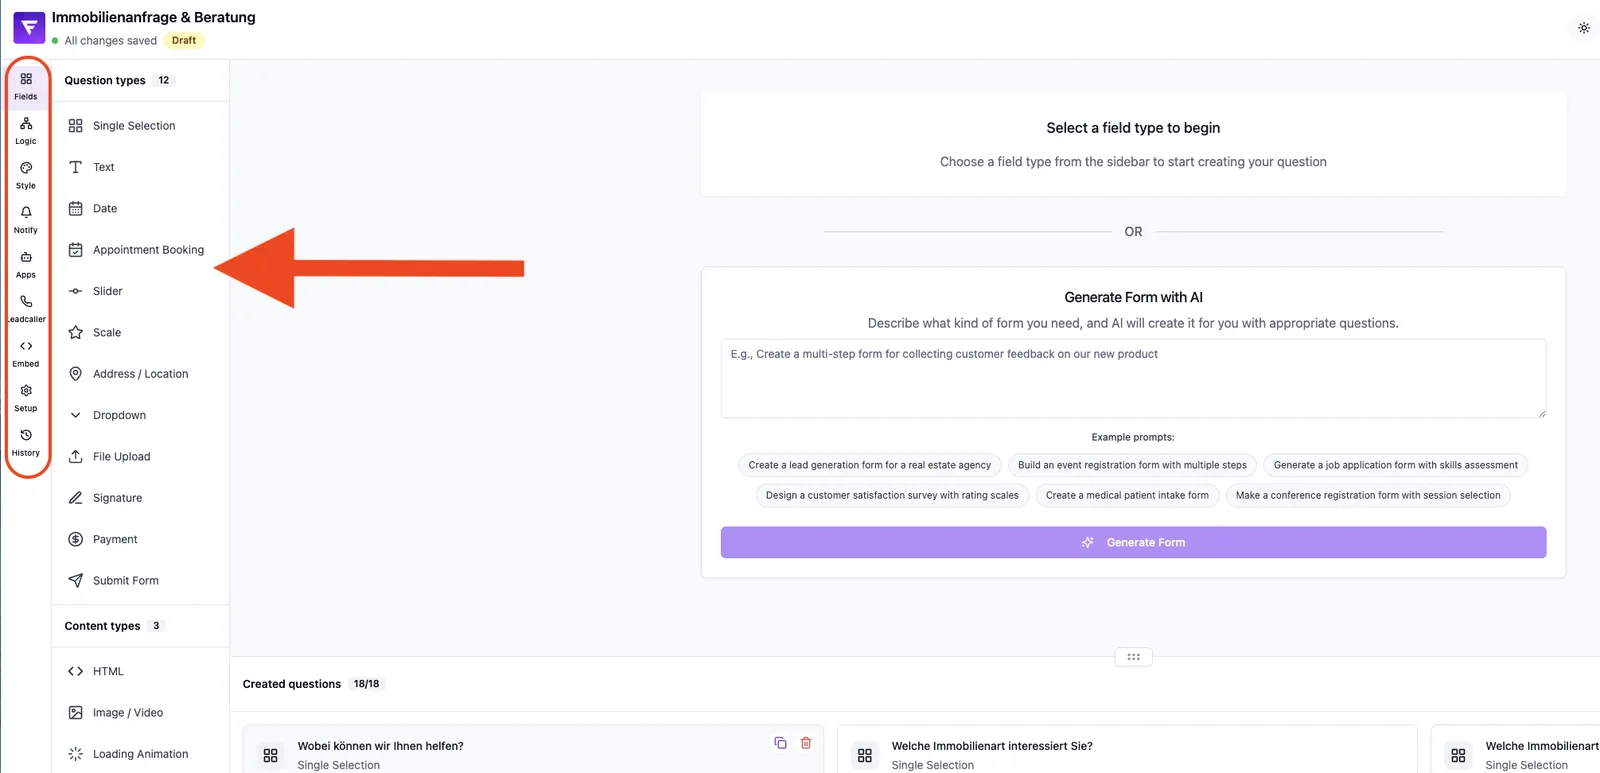Open the Setup gear section
The height and width of the screenshot is (773, 1600).
click(x=26, y=398)
